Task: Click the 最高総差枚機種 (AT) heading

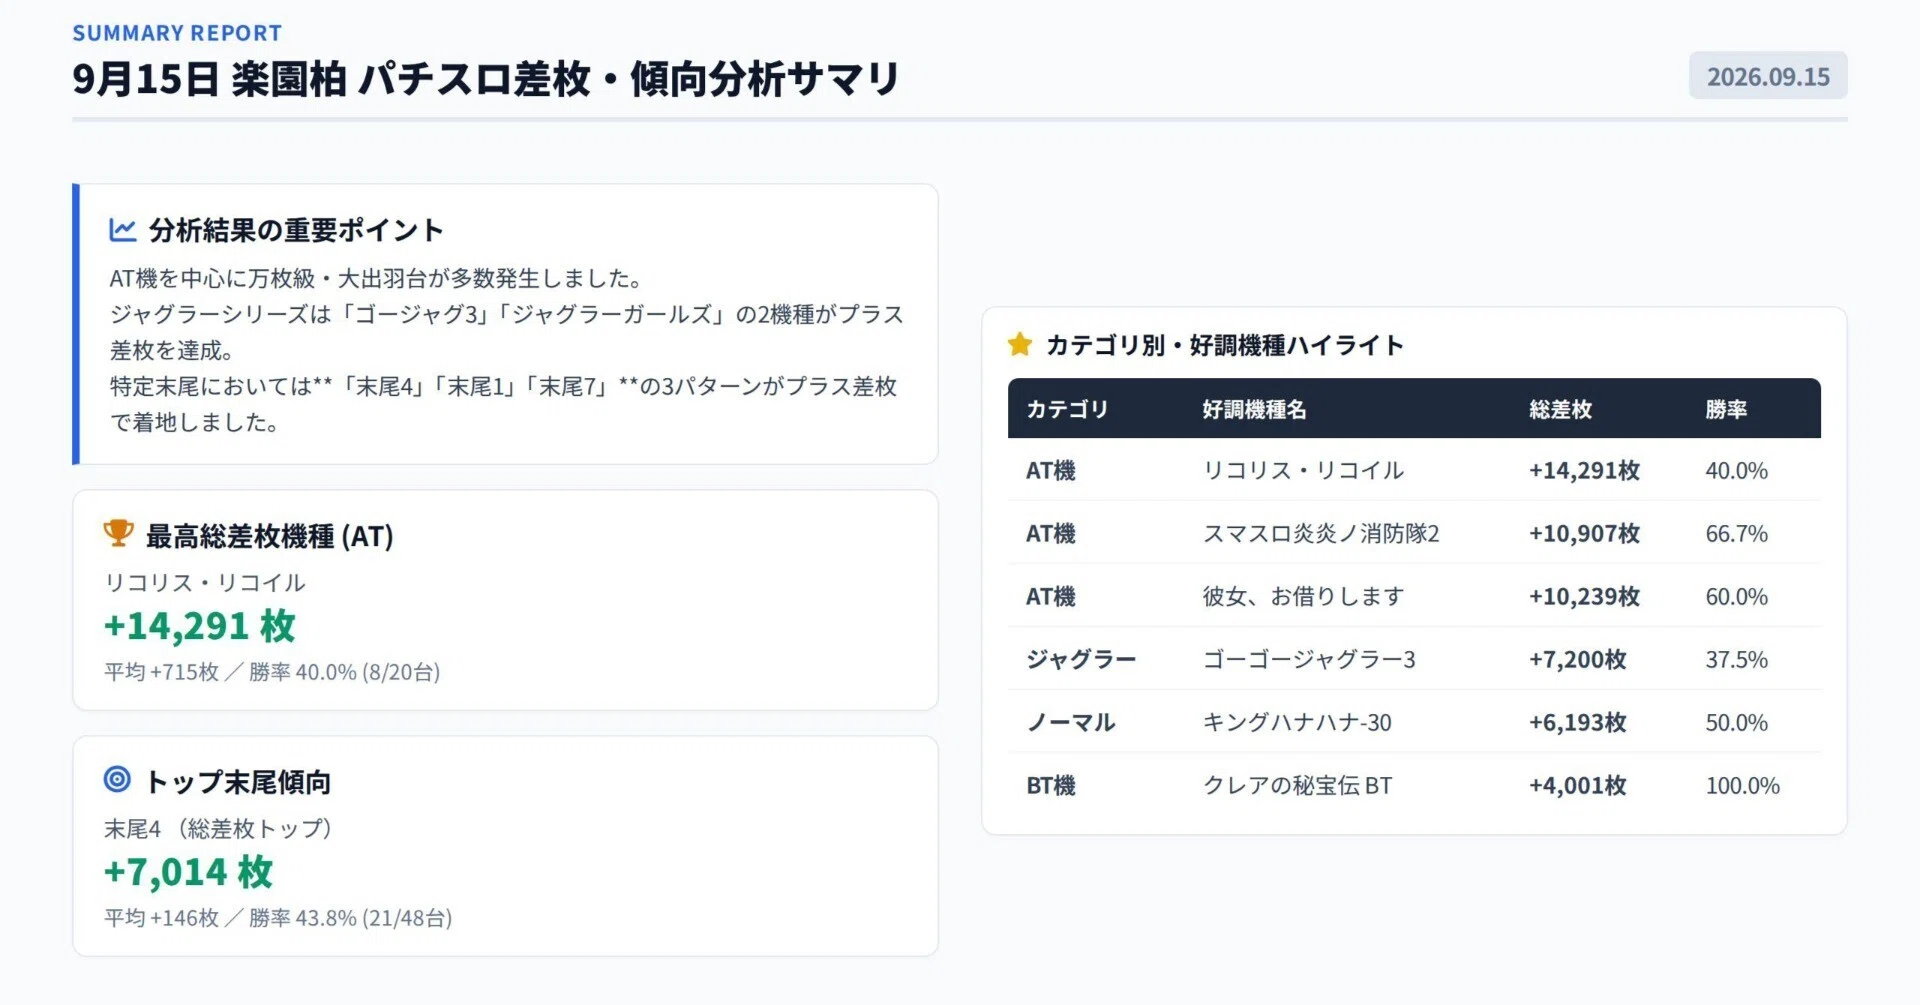Action: coord(270,536)
